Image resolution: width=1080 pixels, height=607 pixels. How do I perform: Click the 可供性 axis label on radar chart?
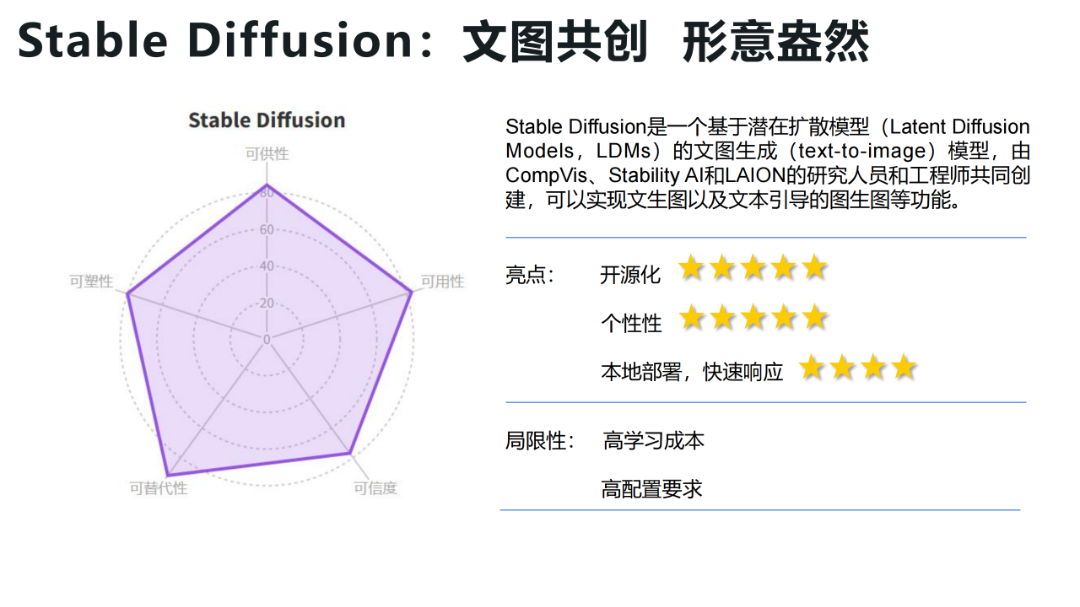pyautogui.click(x=267, y=154)
